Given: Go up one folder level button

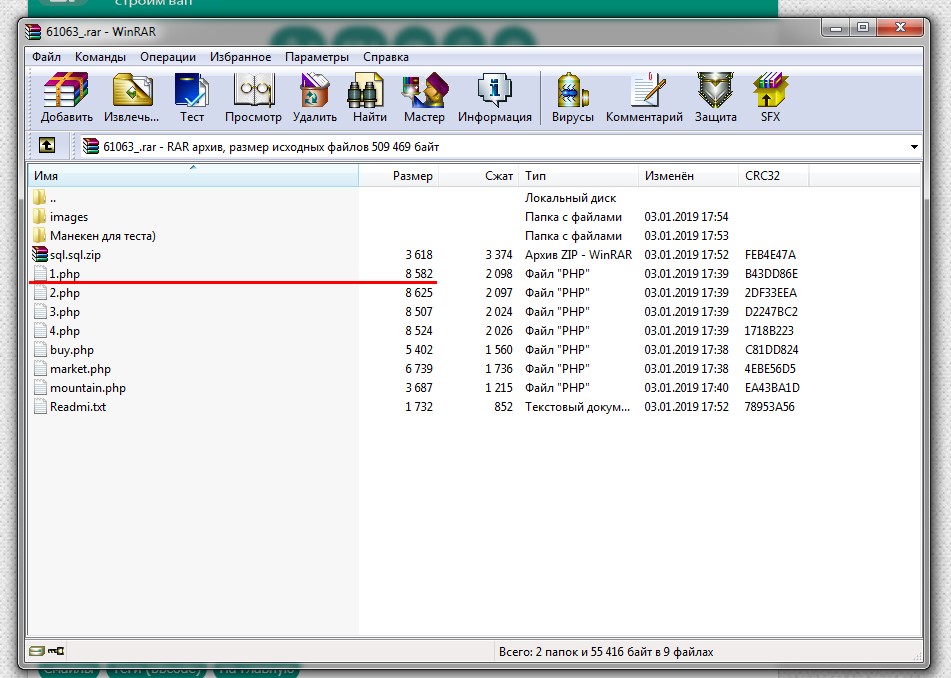Looking at the screenshot, I should pyautogui.click(x=47, y=146).
